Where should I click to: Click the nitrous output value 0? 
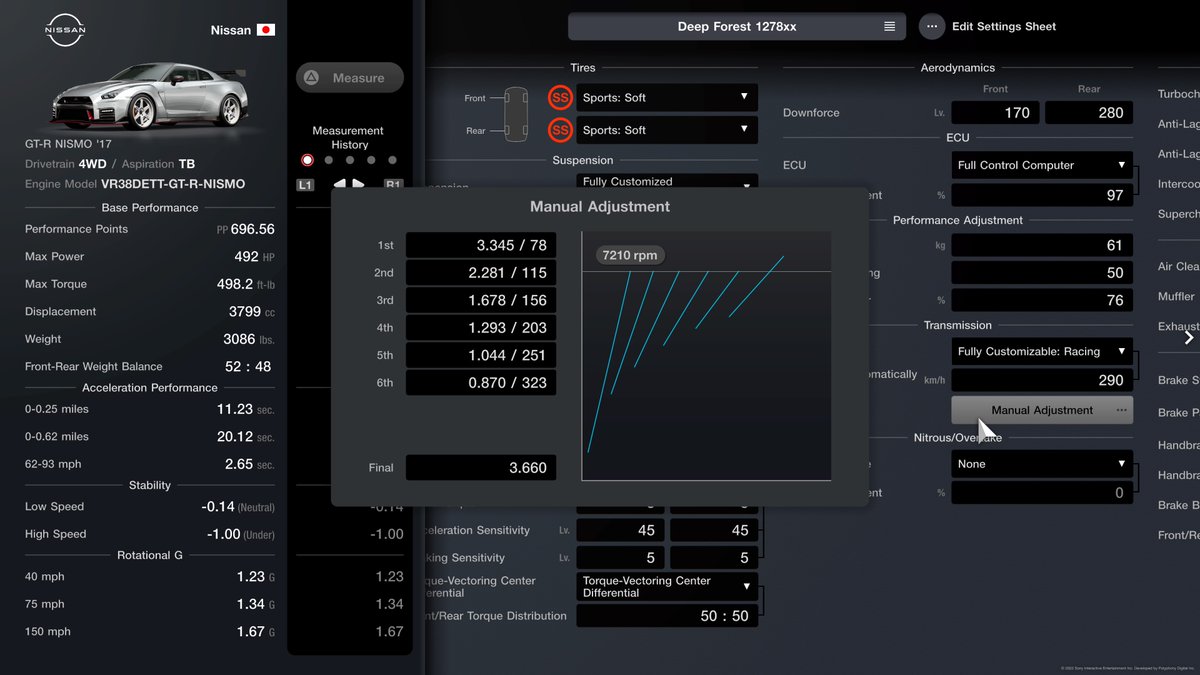coord(1042,492)
